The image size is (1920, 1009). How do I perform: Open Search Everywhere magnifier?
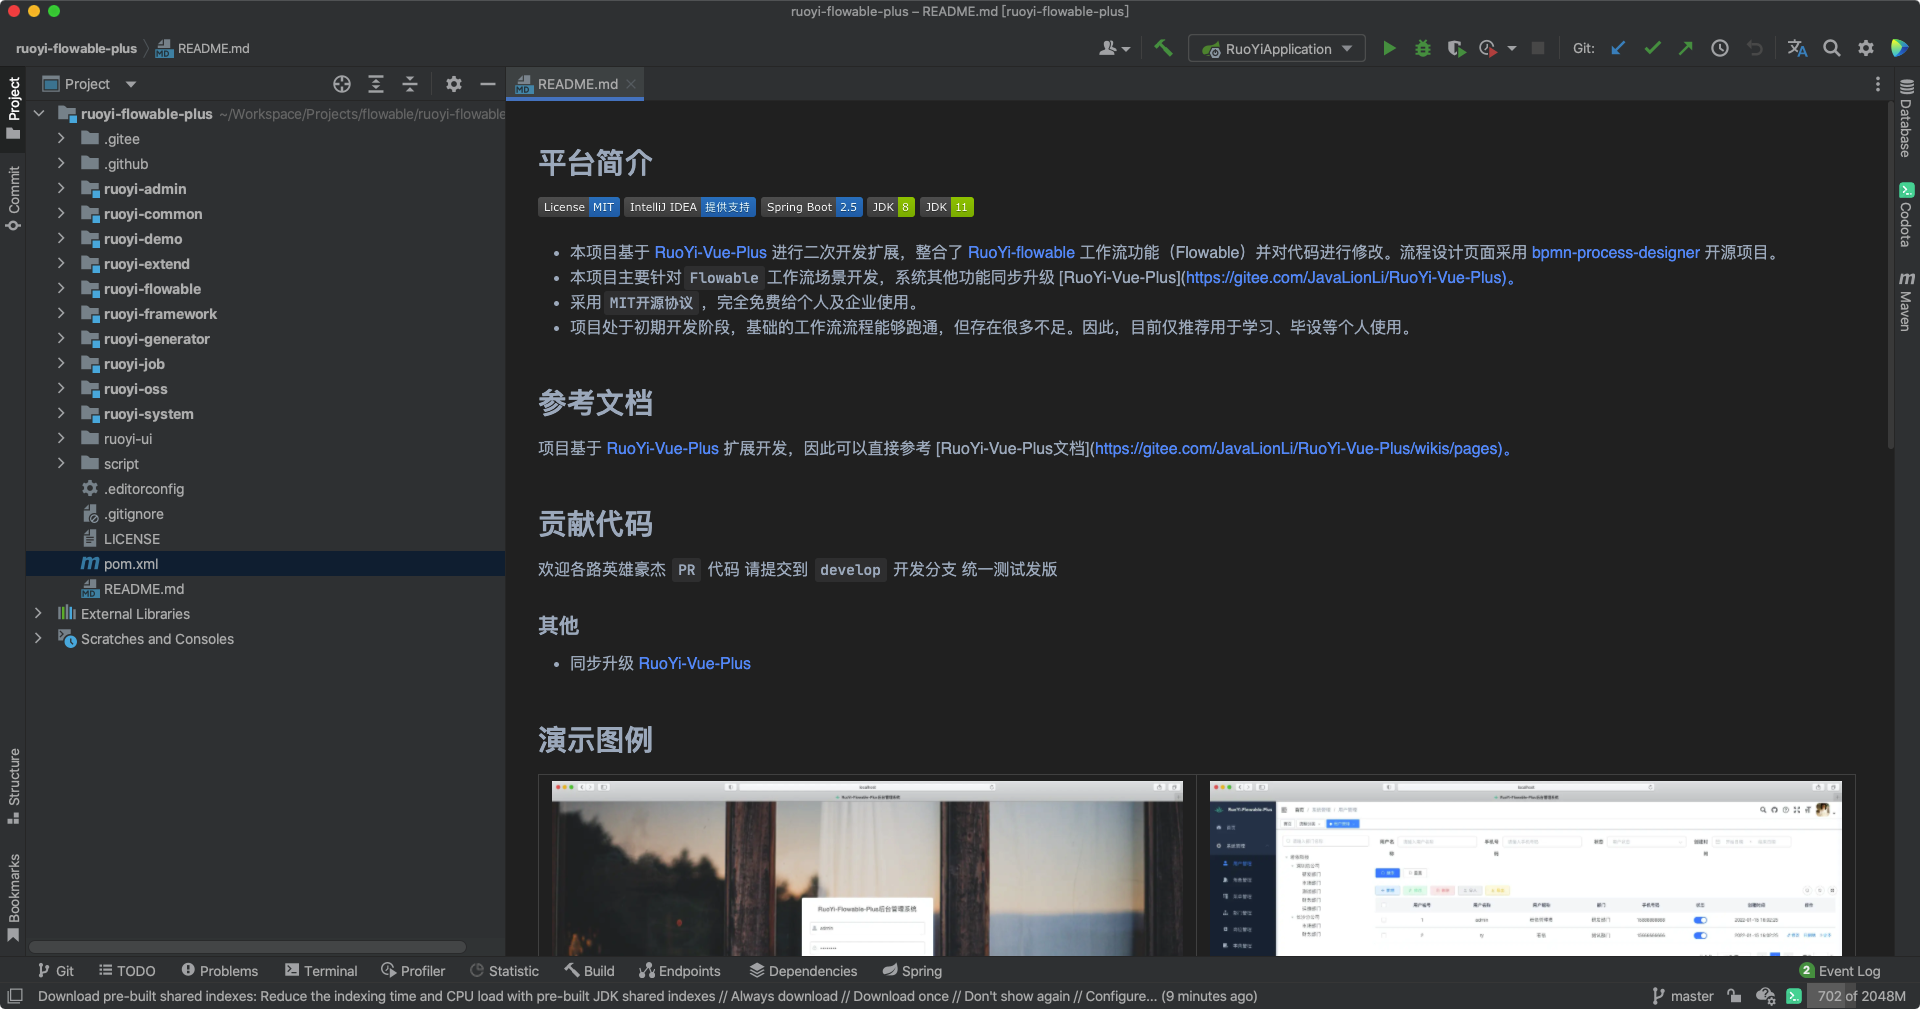1831,48
